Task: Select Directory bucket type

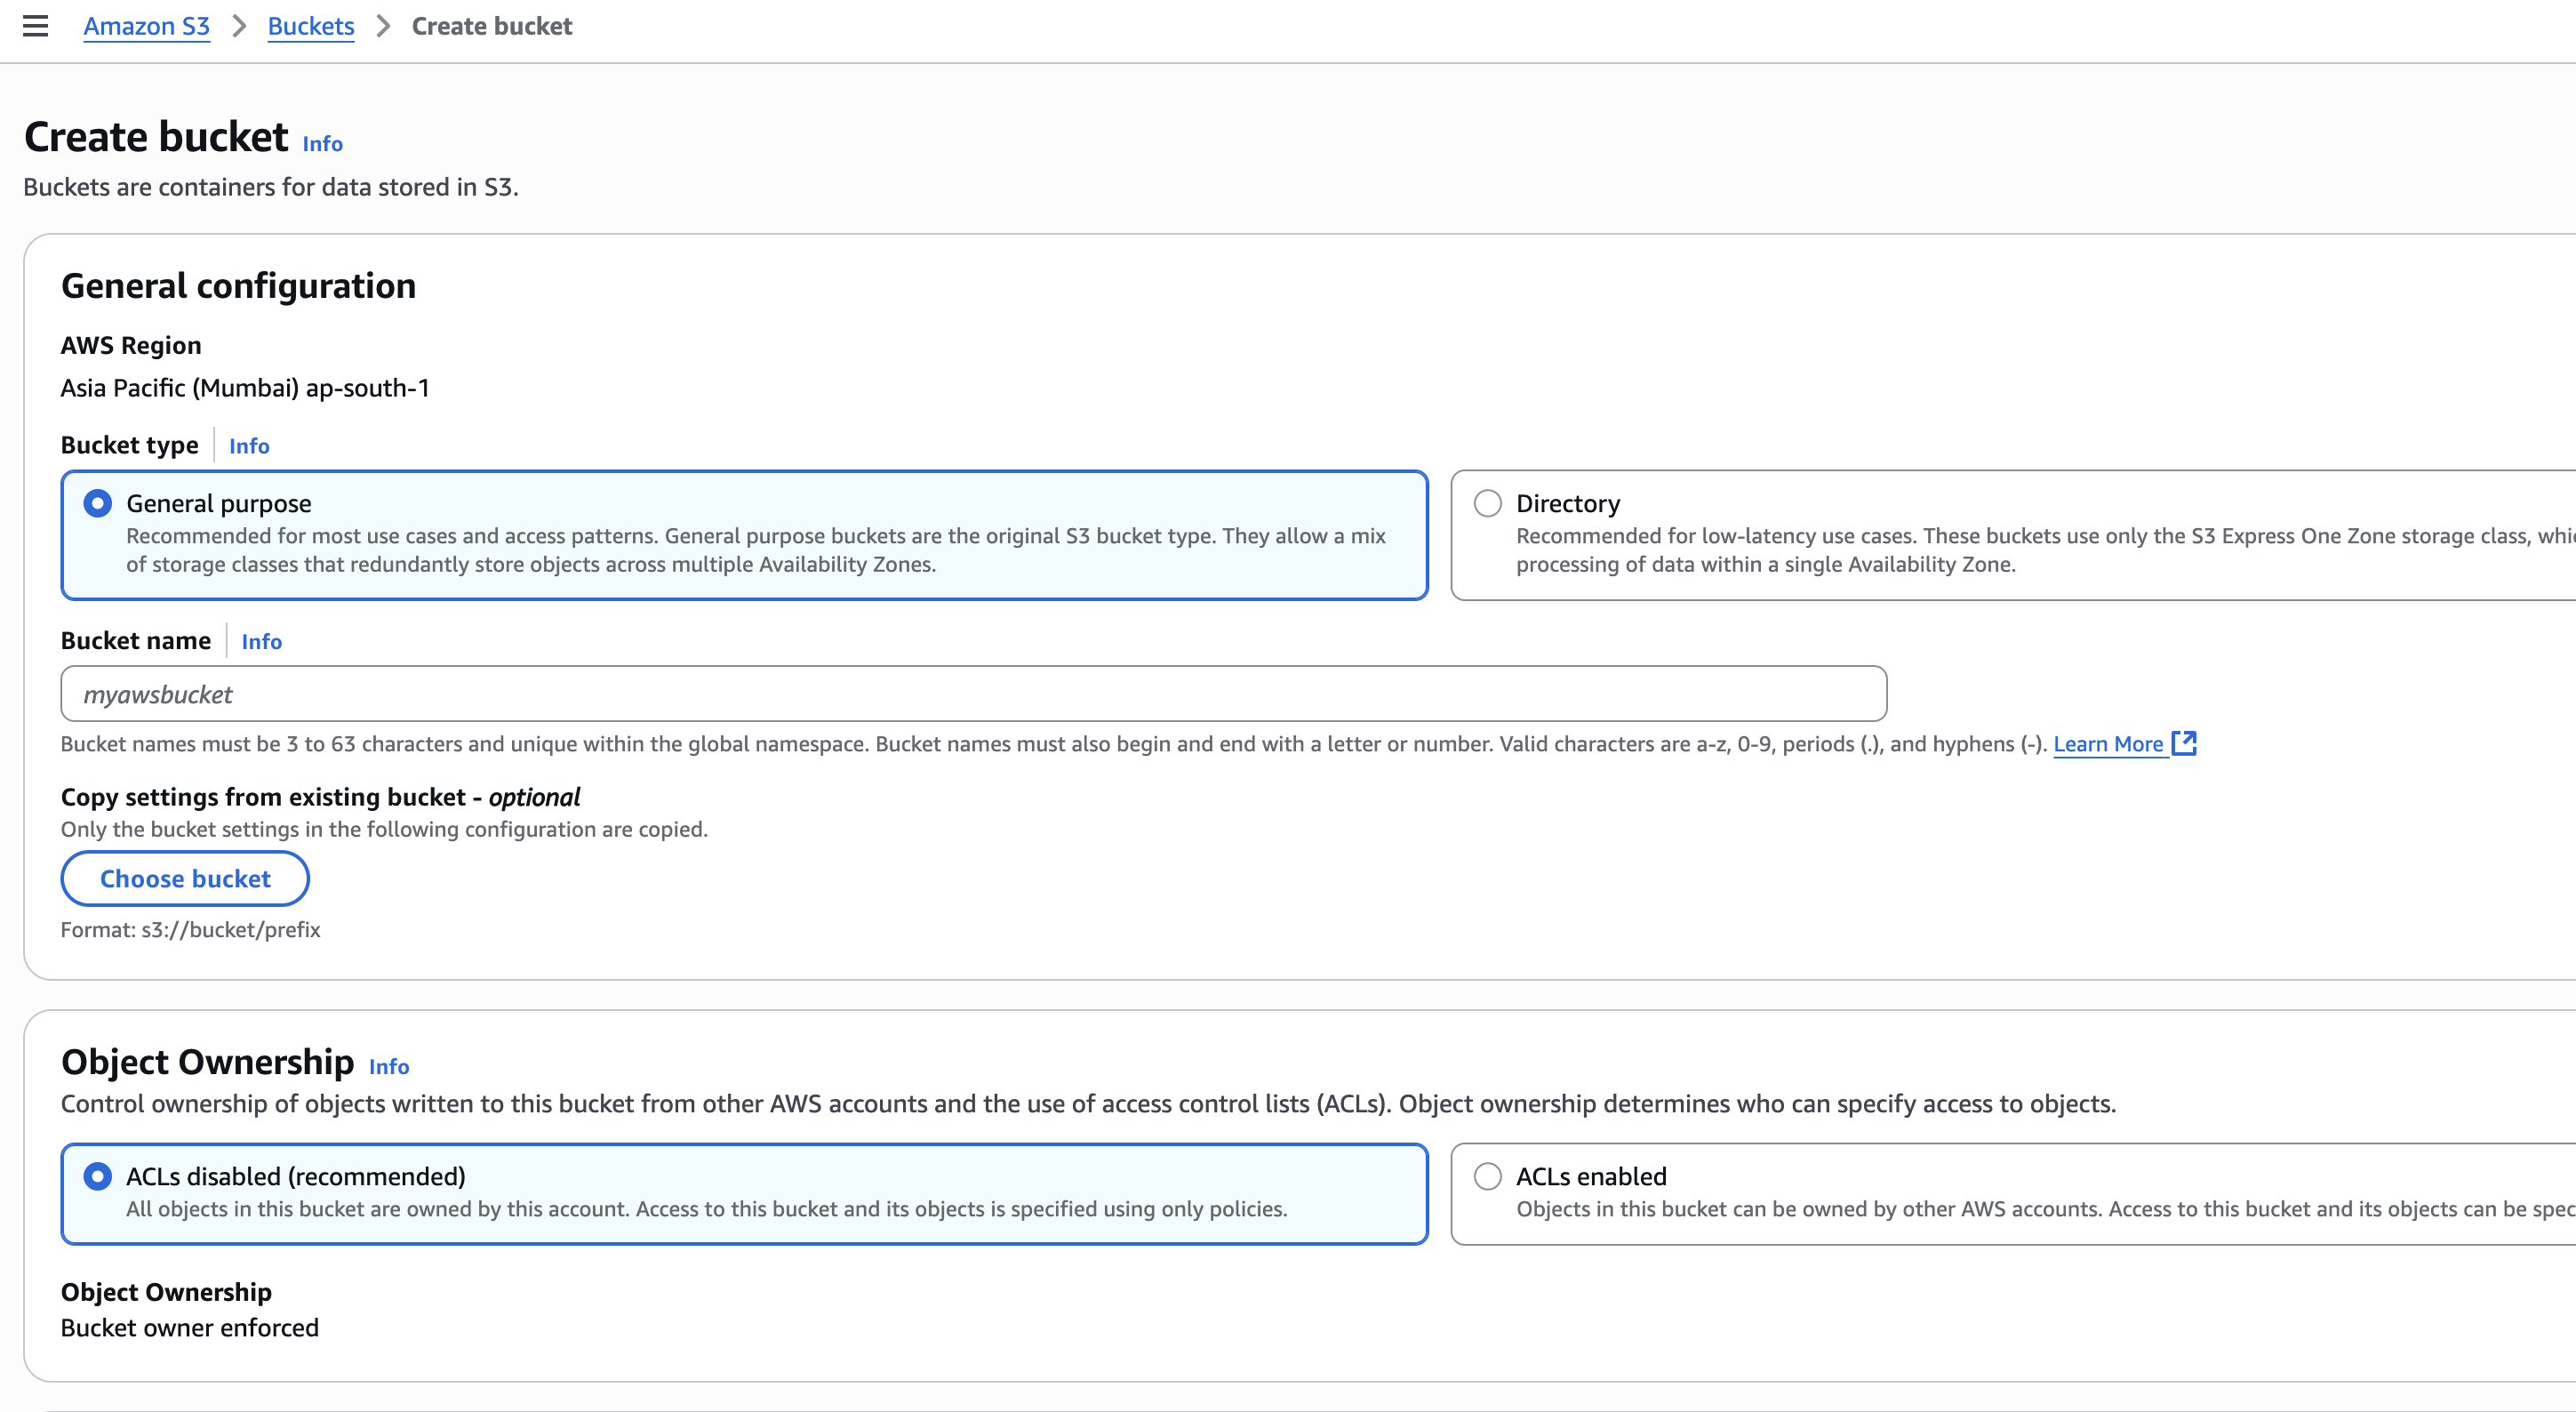Action: pyautogui.click(x=1487, y=503)
